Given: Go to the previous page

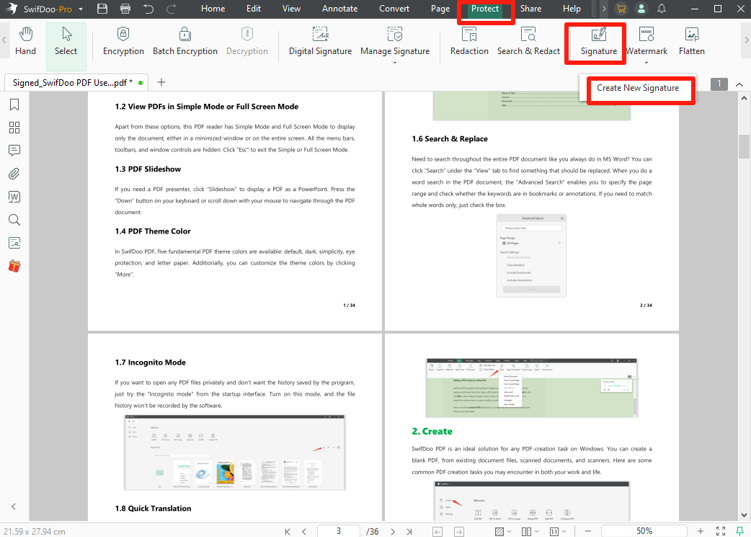Looking at the screenshot, I should [304, 531].
